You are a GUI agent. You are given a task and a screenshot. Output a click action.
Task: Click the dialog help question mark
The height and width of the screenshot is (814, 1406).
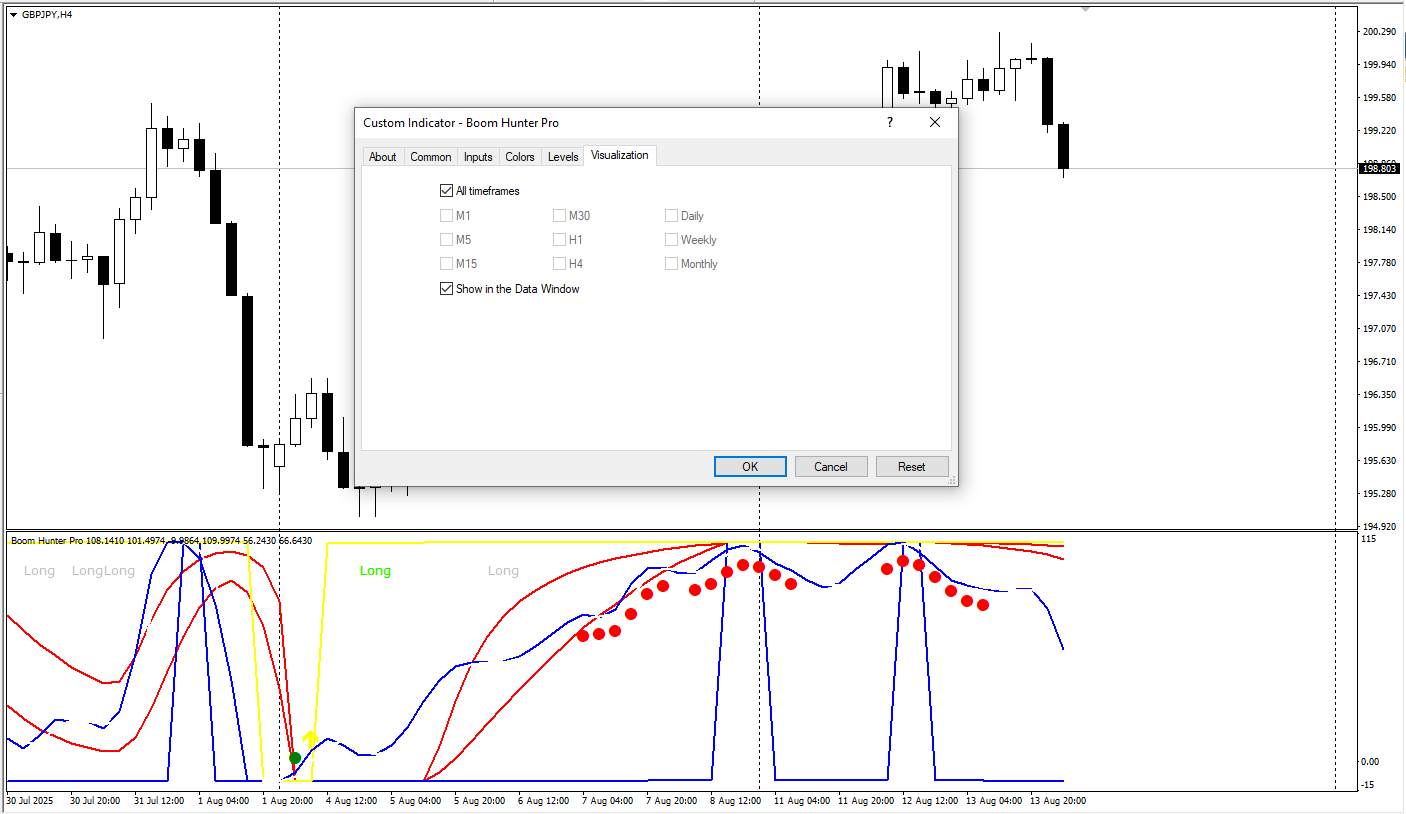pos(890,123)
